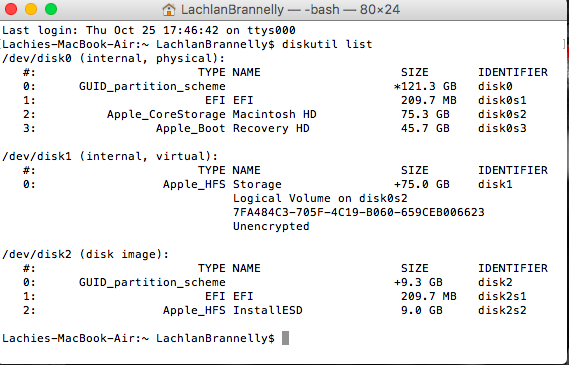The image size is (569, 365).
Task: Click the 'Logical Volume on disk0s2' line
Action: 320,198
